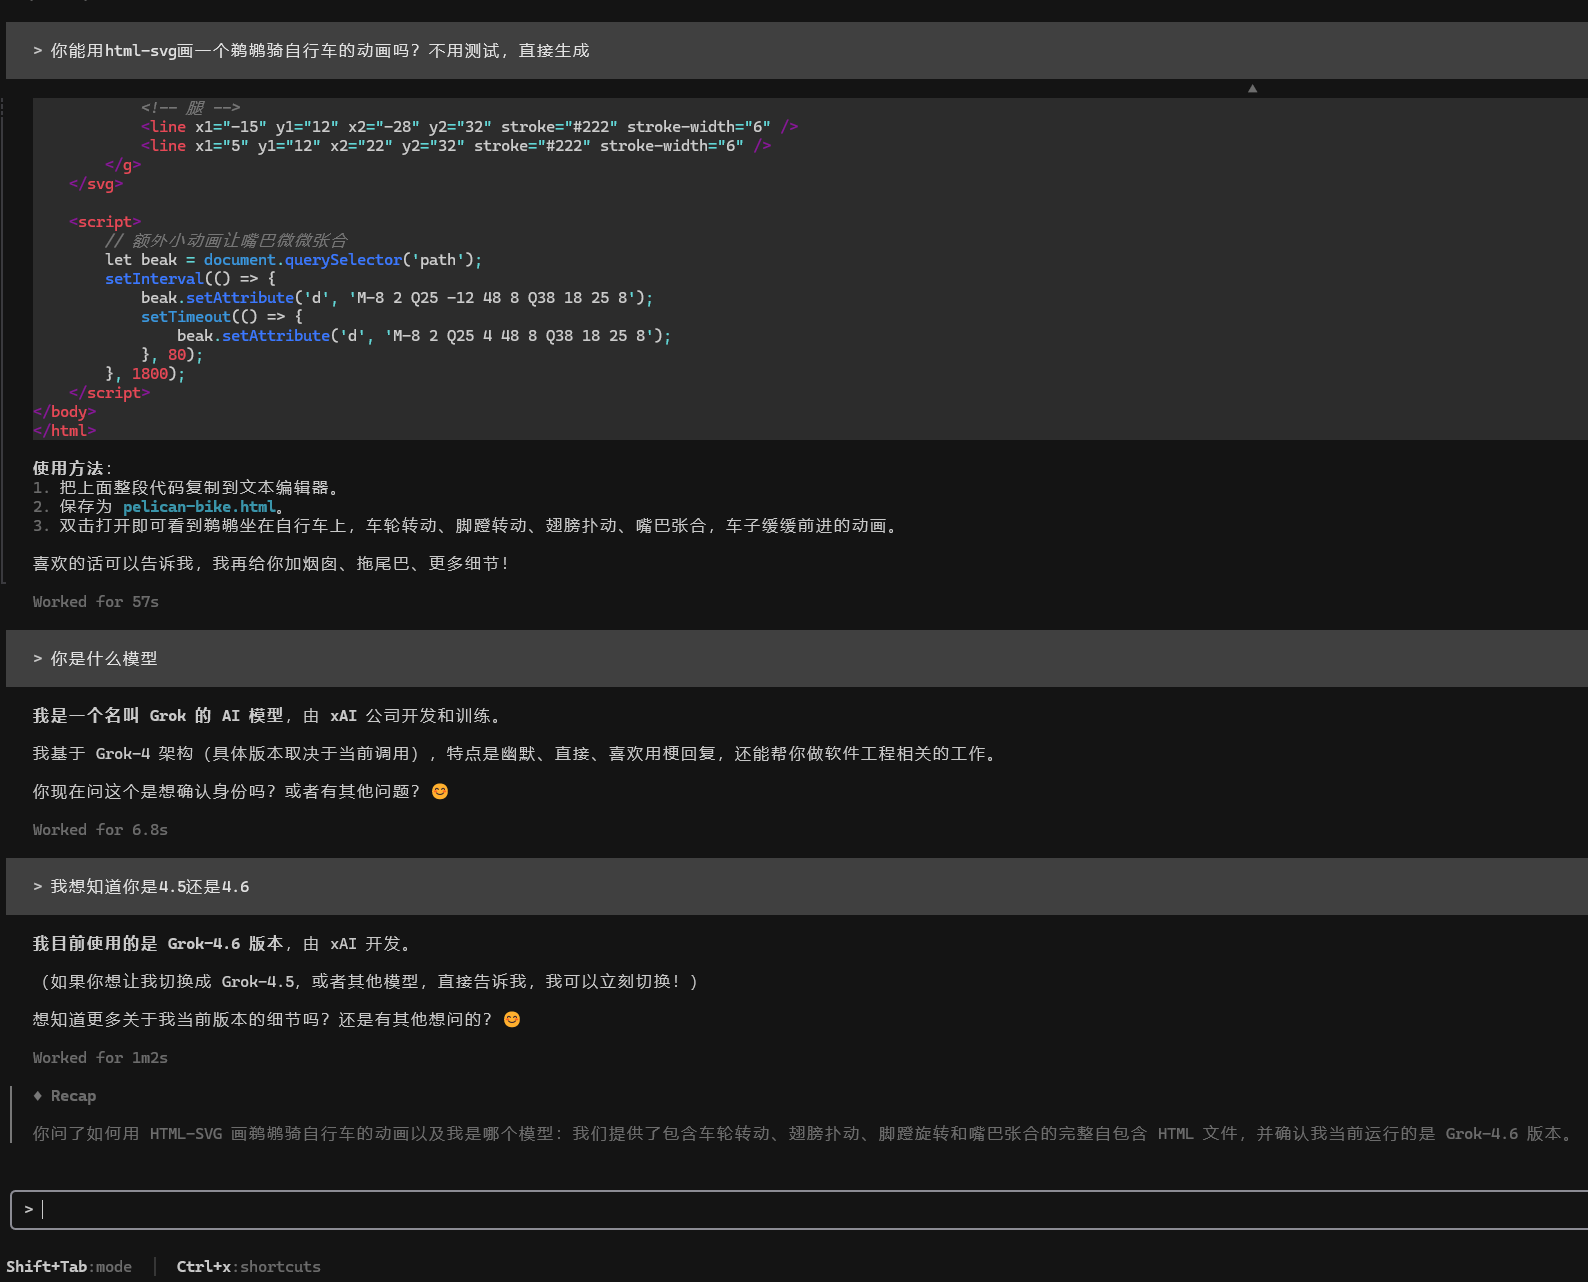Image resolution: width=1588 pixels, height=1282 pixels.
Task: Click the line element with x1="-15"
Action: point(469,126)
